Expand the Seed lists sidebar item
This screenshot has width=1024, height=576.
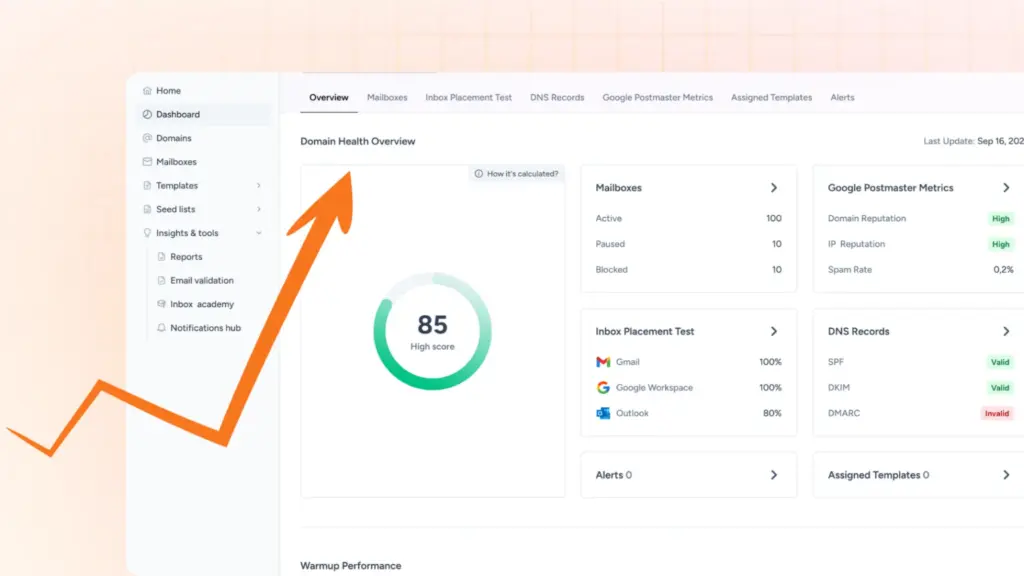(x=257, y=209)
